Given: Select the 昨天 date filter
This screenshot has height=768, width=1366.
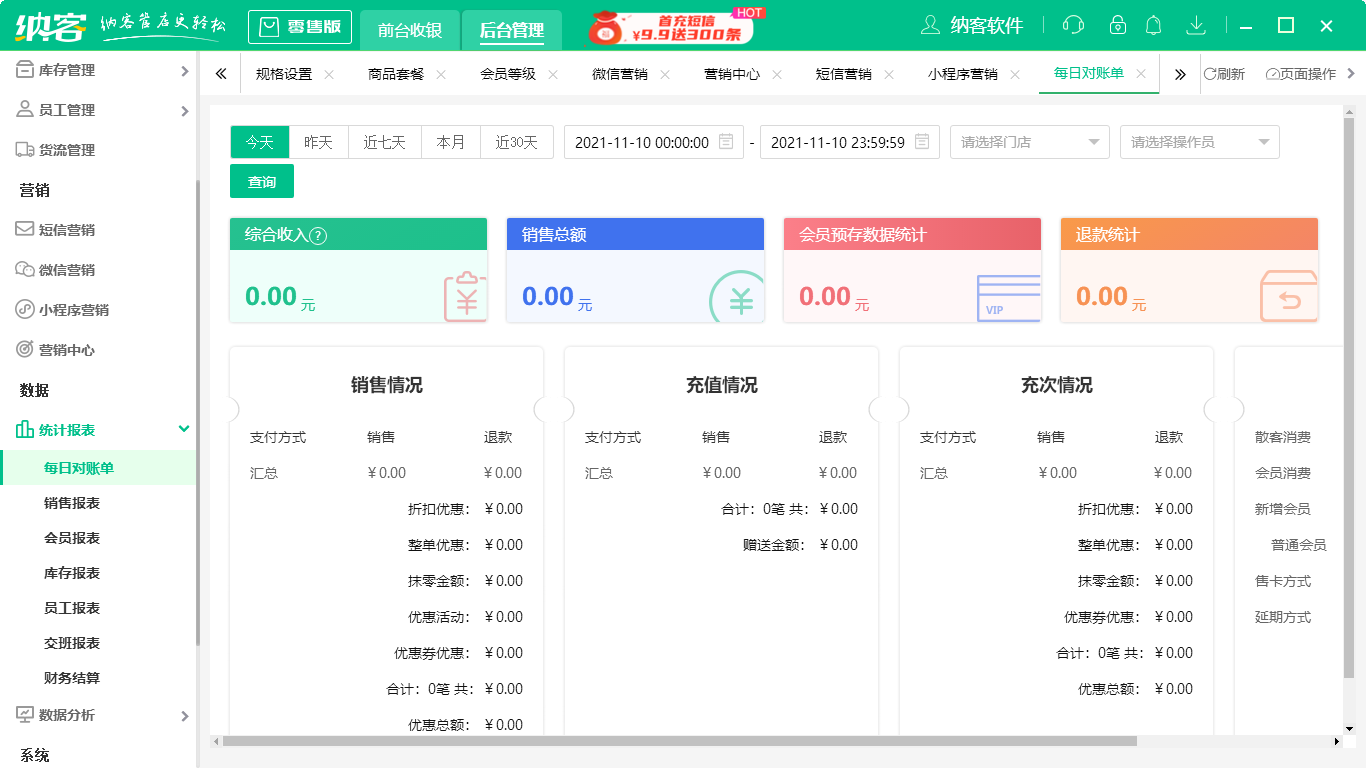Looking at the screenshot, I should (318, 142).
